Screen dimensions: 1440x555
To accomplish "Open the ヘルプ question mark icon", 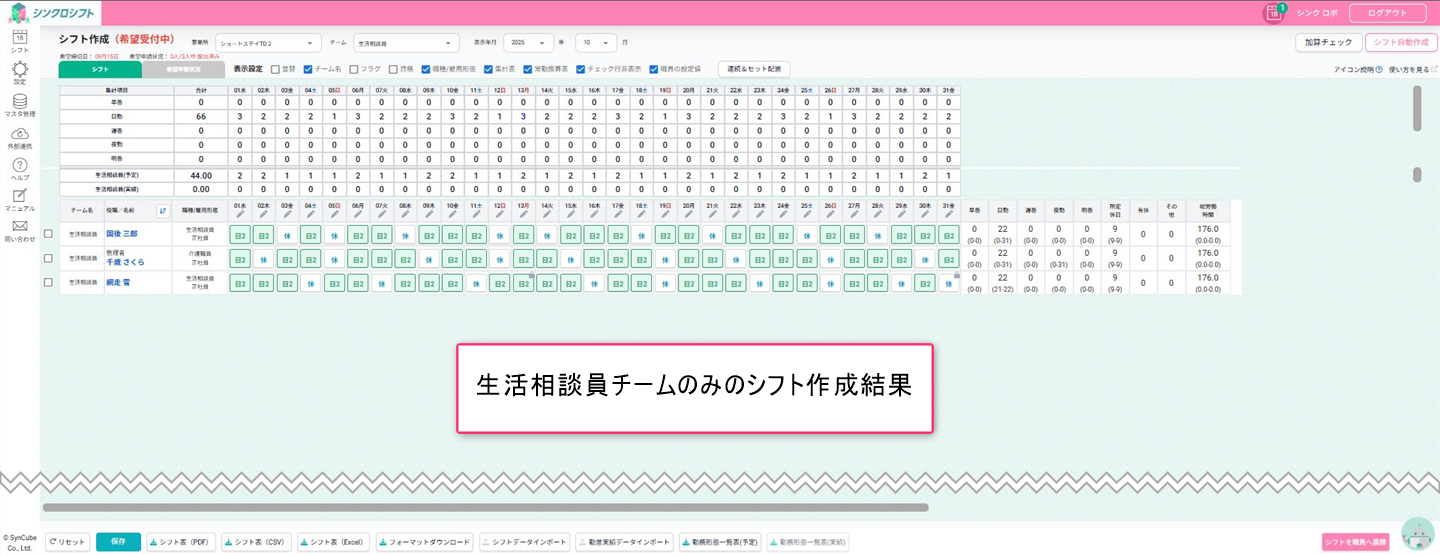I will 19,166.
